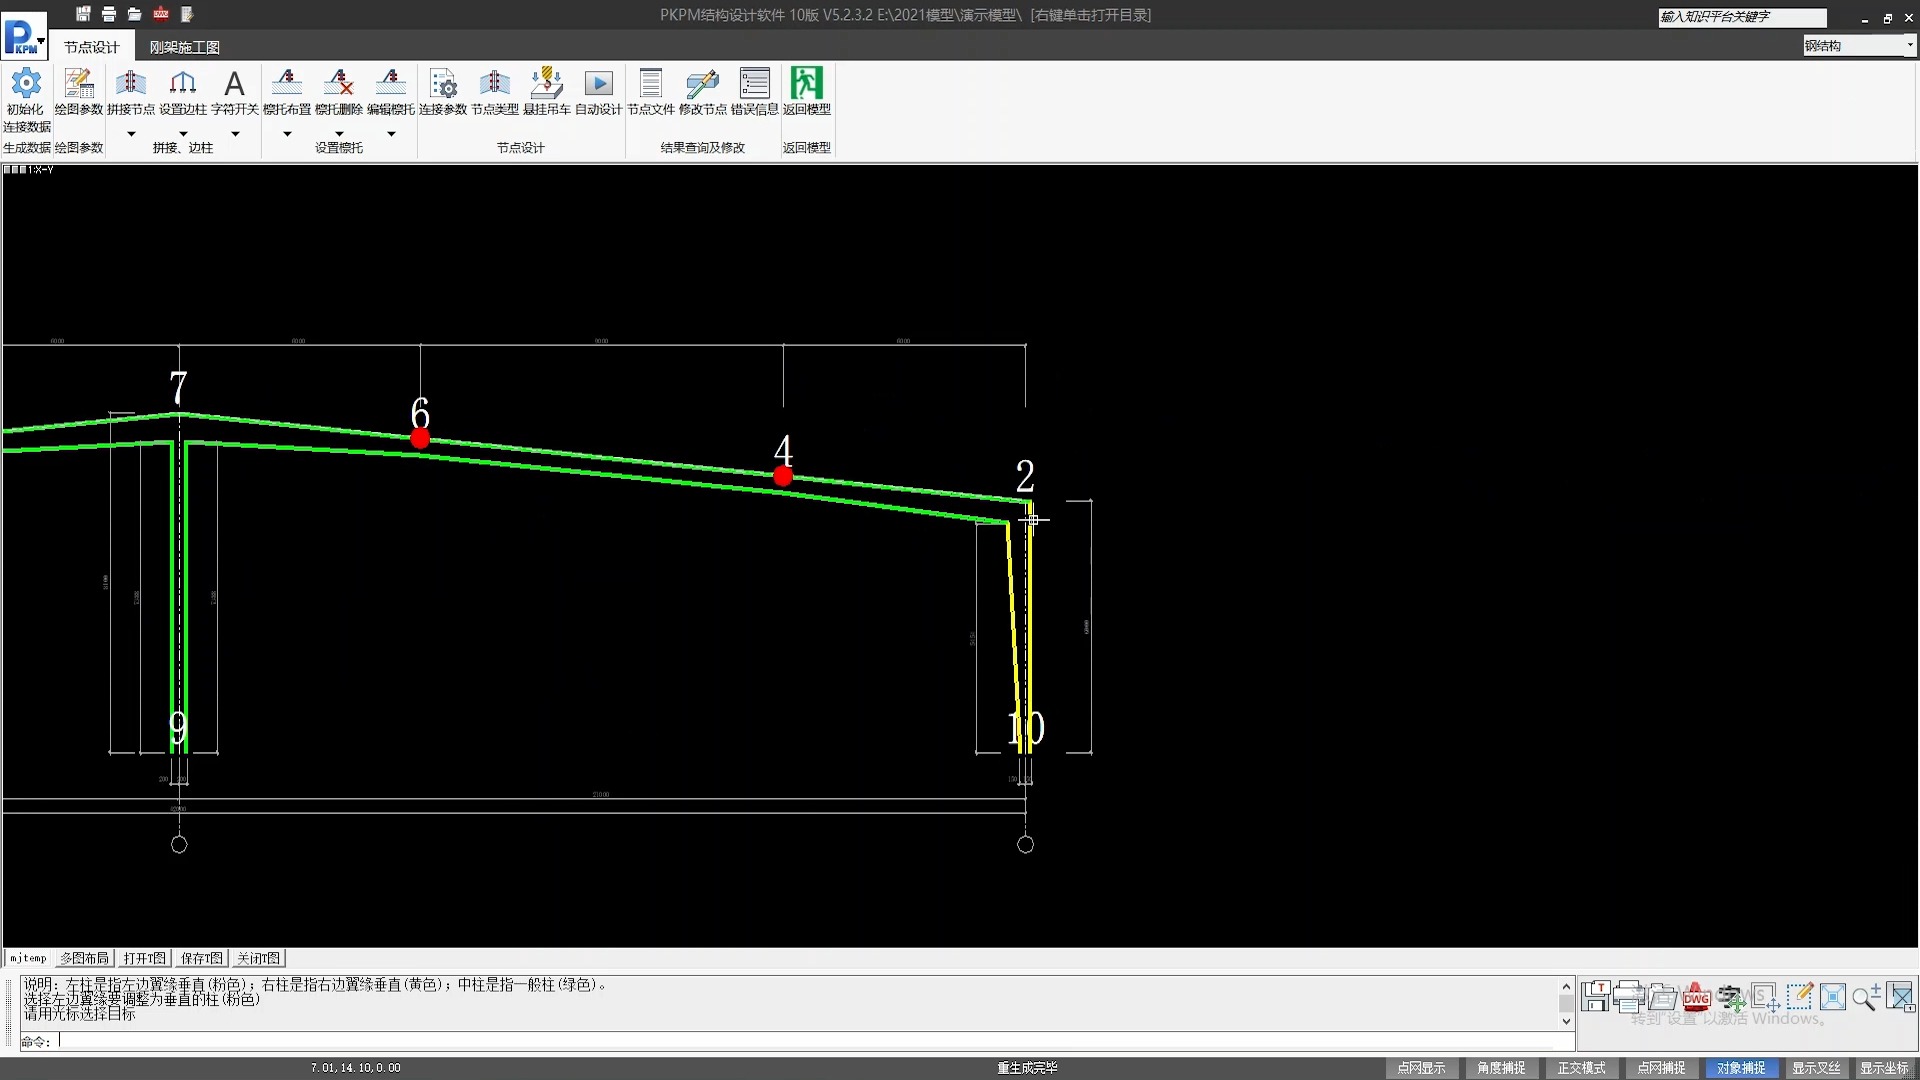
Task: Expand 拼接节点 dropdown arrow
Action: [x=131, y=134]
